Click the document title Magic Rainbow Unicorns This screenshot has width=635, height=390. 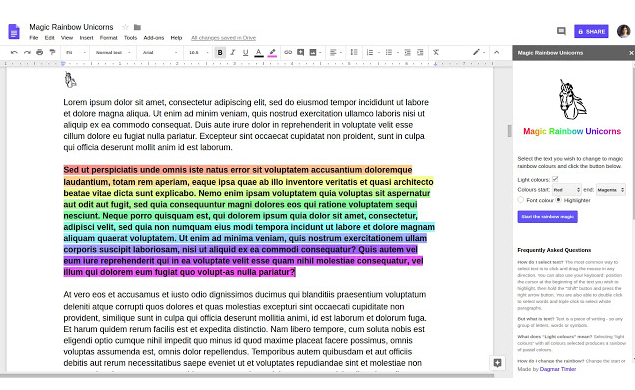click(x=71, y=27)
